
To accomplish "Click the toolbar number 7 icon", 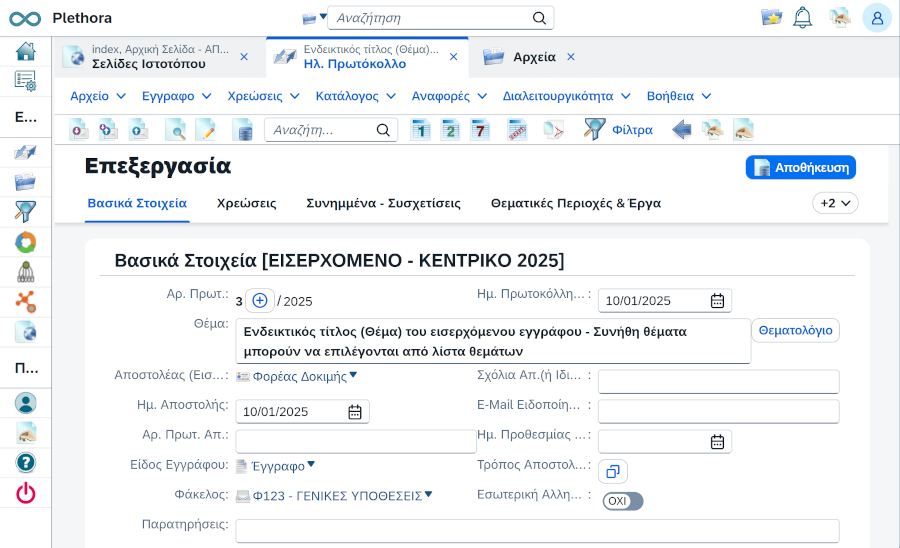I will 480,130.
